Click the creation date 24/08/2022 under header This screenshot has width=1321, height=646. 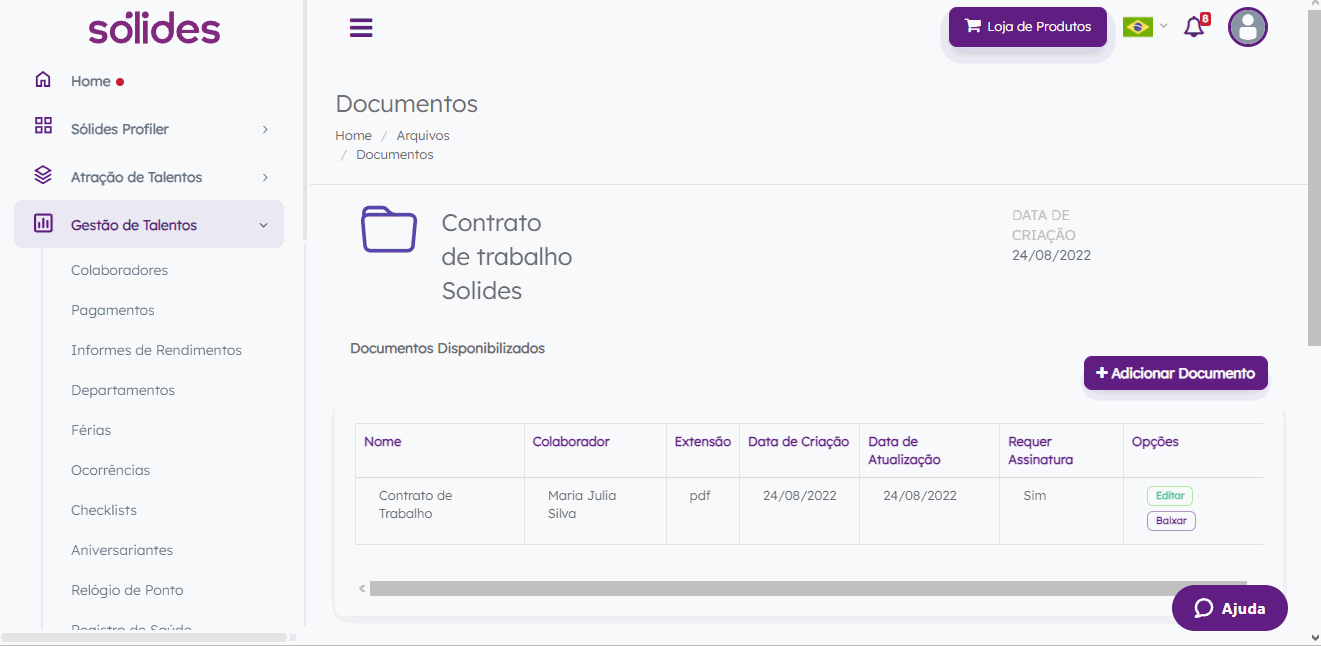(1051, 255)
